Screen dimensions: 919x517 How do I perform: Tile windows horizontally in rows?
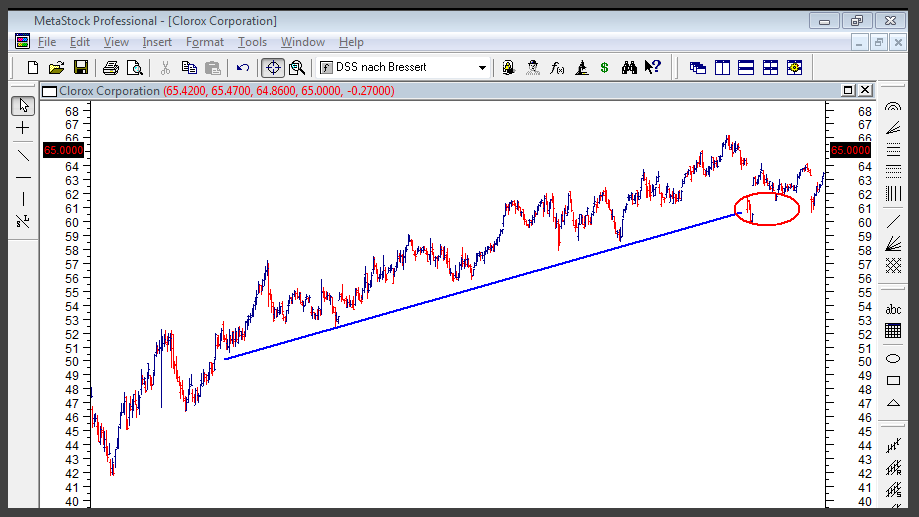click(x=746, y=68)
